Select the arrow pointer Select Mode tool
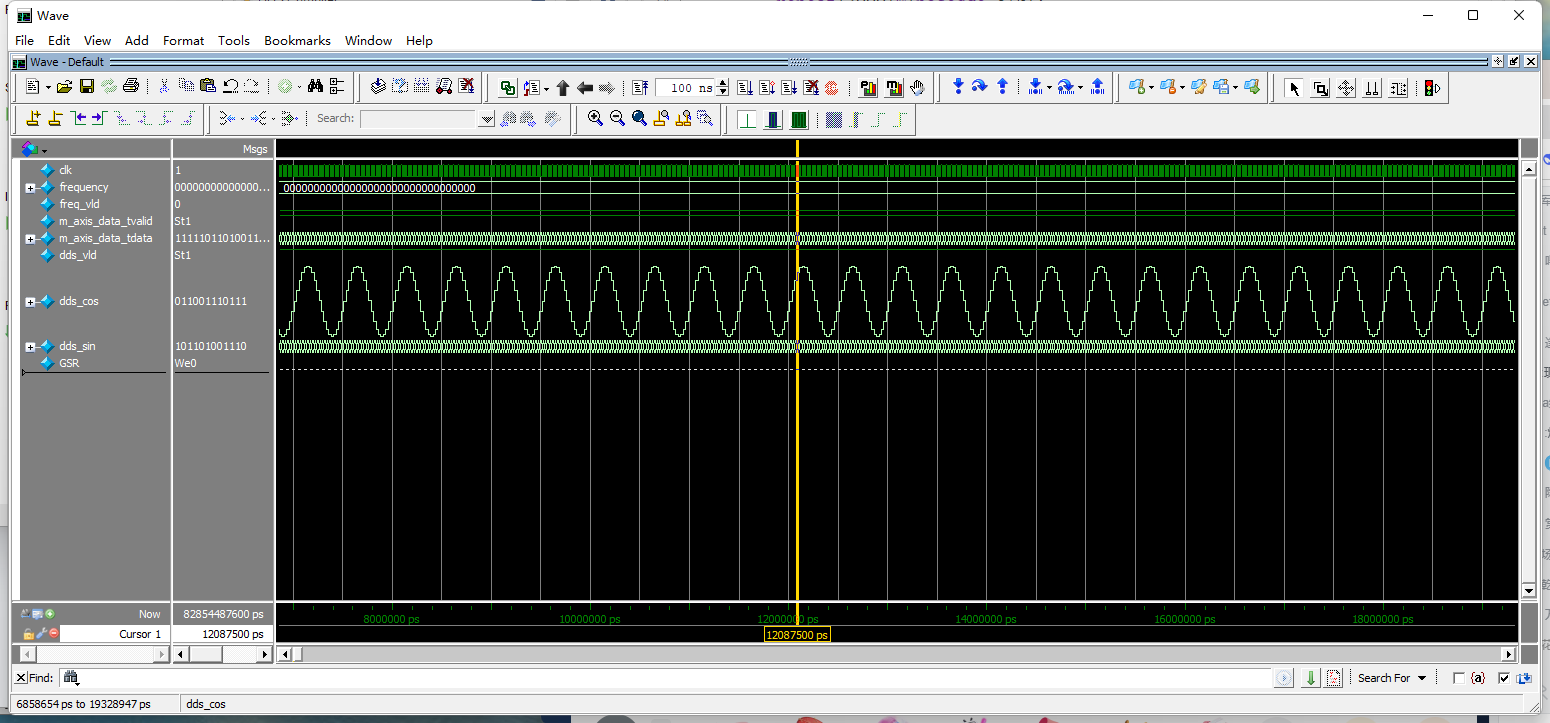 click(1294, 88)
